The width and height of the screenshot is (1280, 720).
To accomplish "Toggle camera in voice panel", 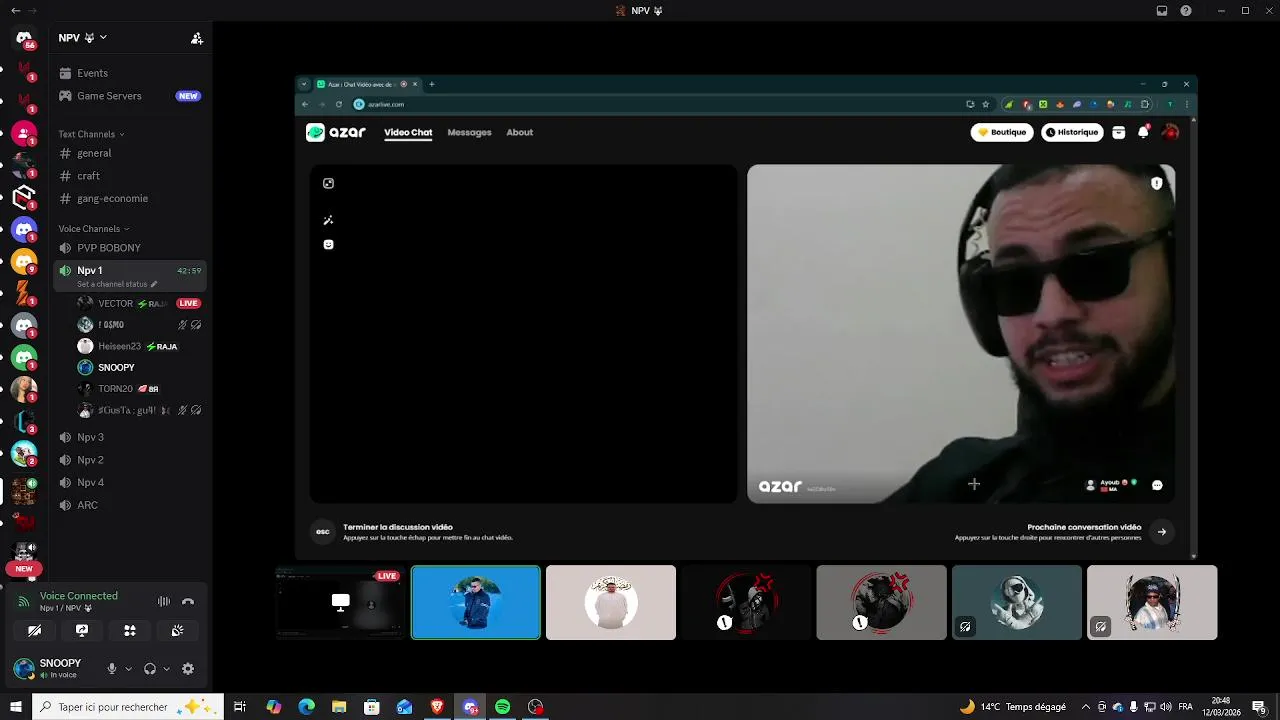I will point(34,631).
